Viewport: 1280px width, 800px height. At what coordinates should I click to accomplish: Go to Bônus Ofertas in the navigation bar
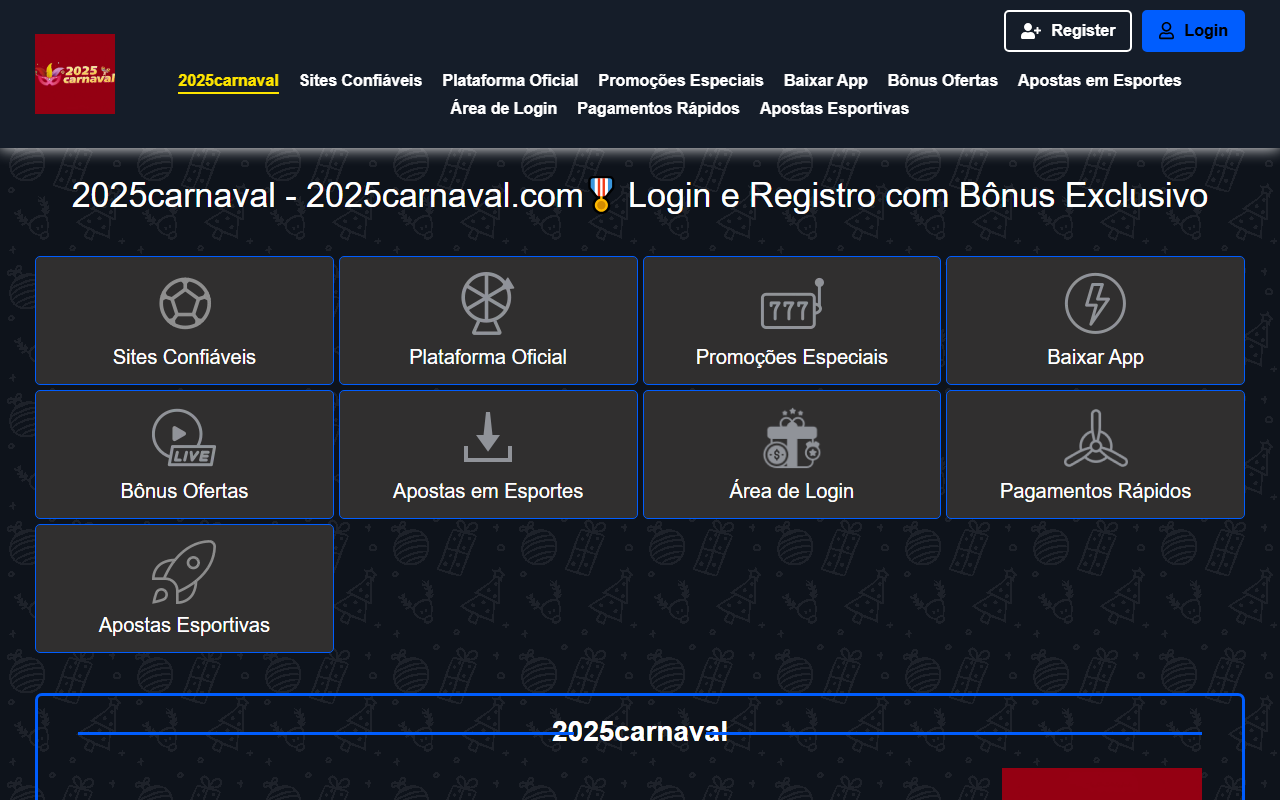pos(943,80)
